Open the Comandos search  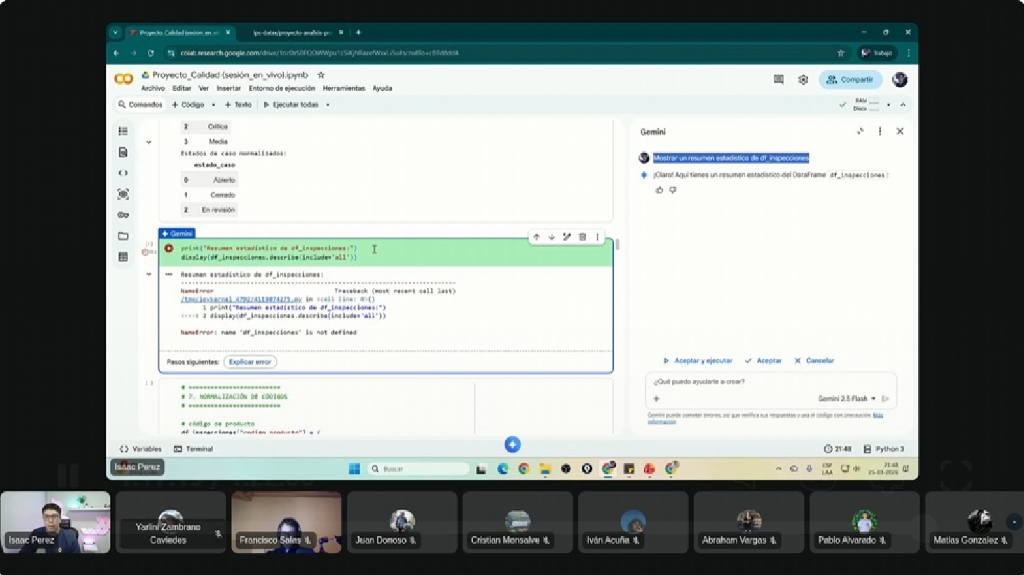coord(140,105)
